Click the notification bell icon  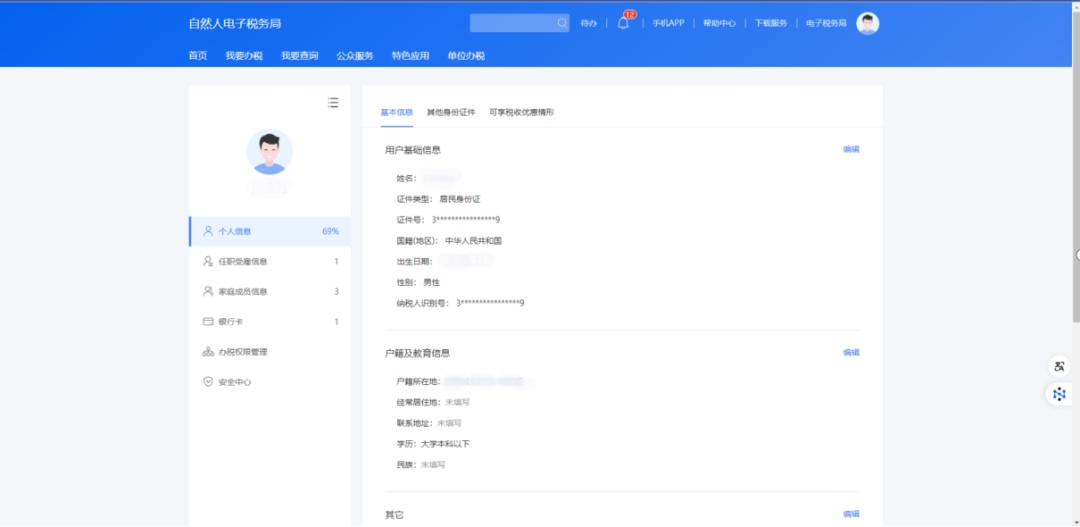click(x=623, y=23)
